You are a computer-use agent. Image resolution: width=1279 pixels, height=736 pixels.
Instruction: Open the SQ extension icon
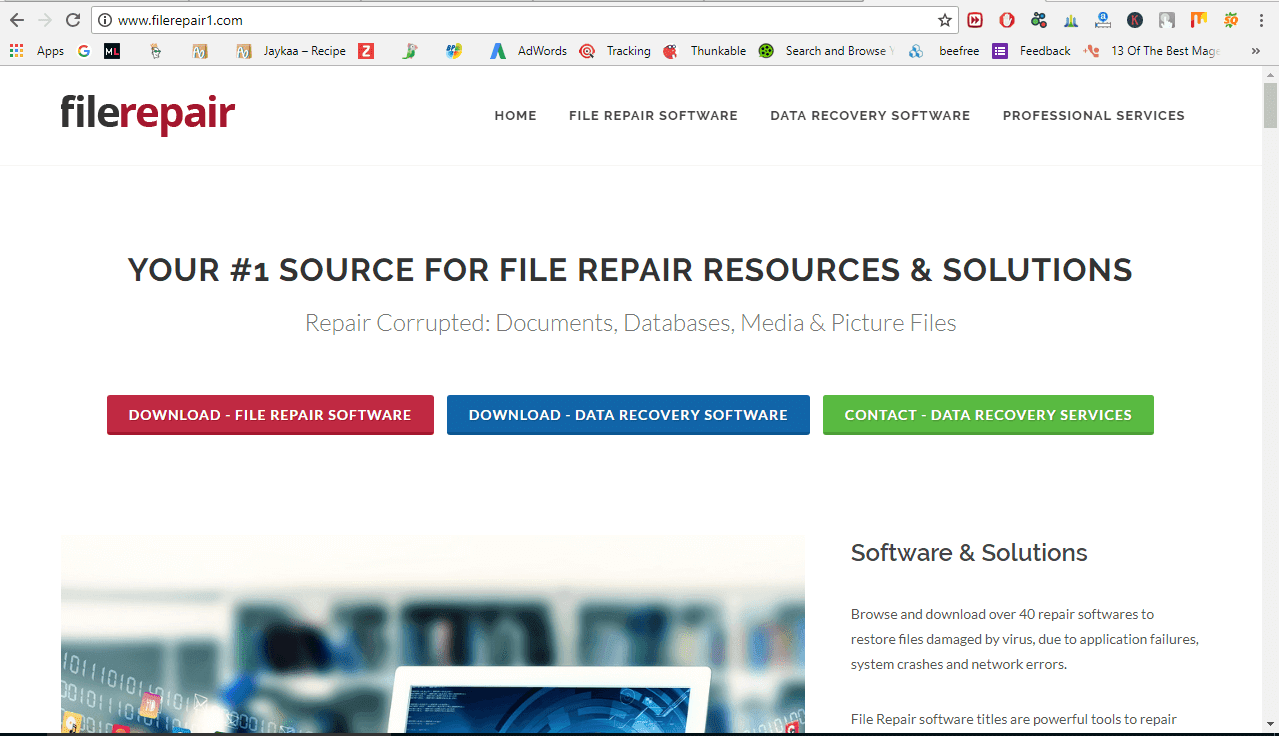pyautogui.click(x=1231, y=20)
